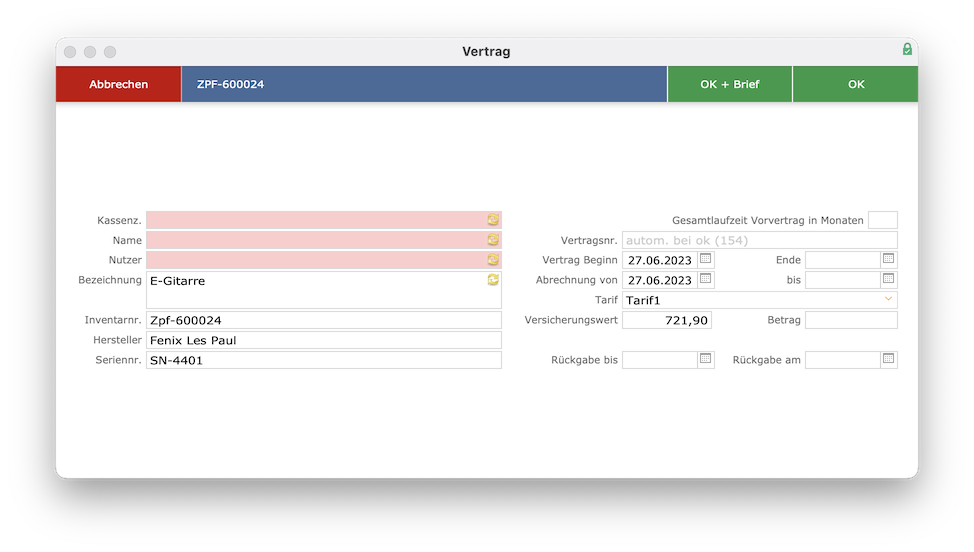This screenshot has height=552, width=974.
Task: Click the Hersteller field Fenix Les Paul
Action: tap(324, 340)
